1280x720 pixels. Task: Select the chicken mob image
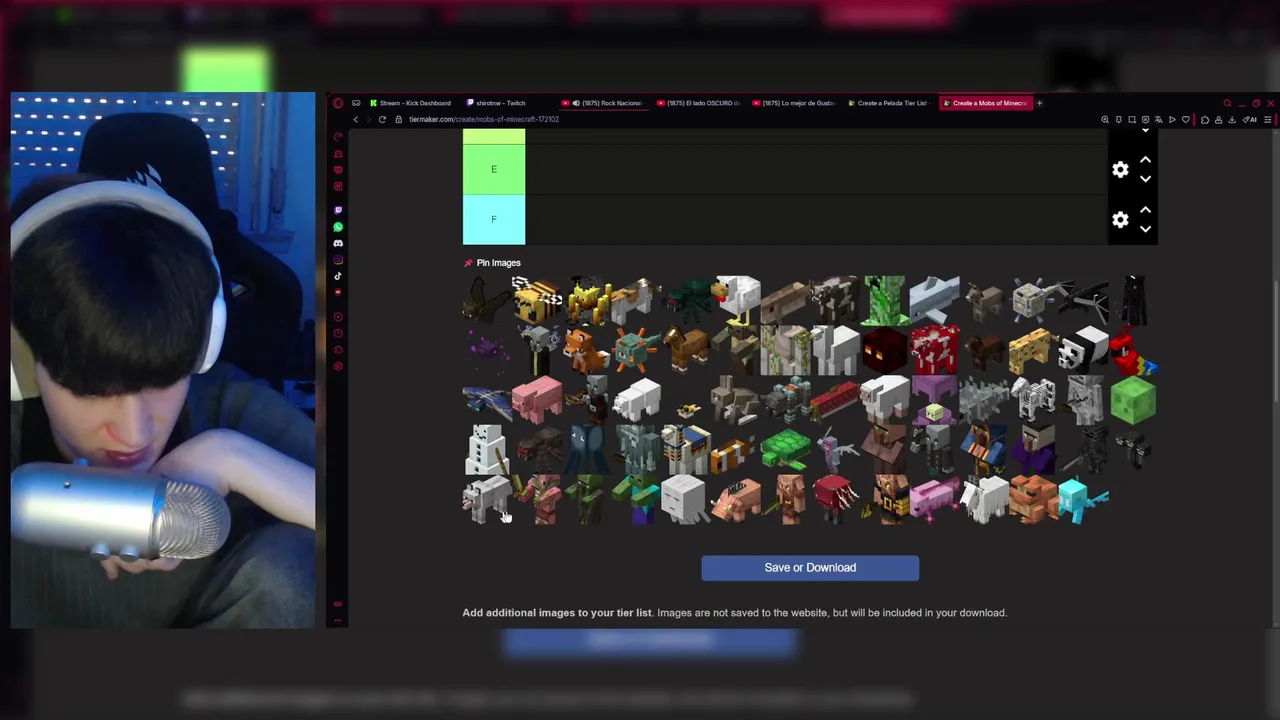click(x=737, y=301)
